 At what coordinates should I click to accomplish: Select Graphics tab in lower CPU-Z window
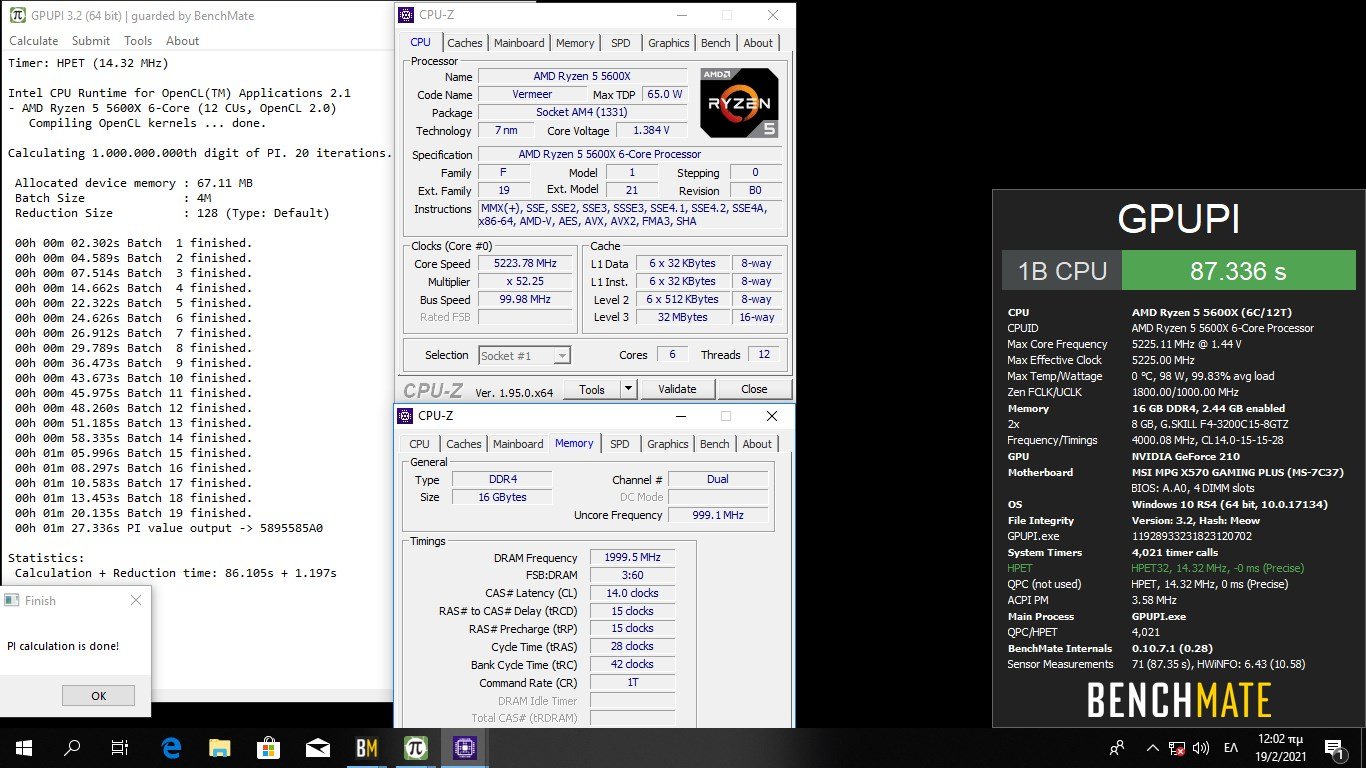point(668,444)
